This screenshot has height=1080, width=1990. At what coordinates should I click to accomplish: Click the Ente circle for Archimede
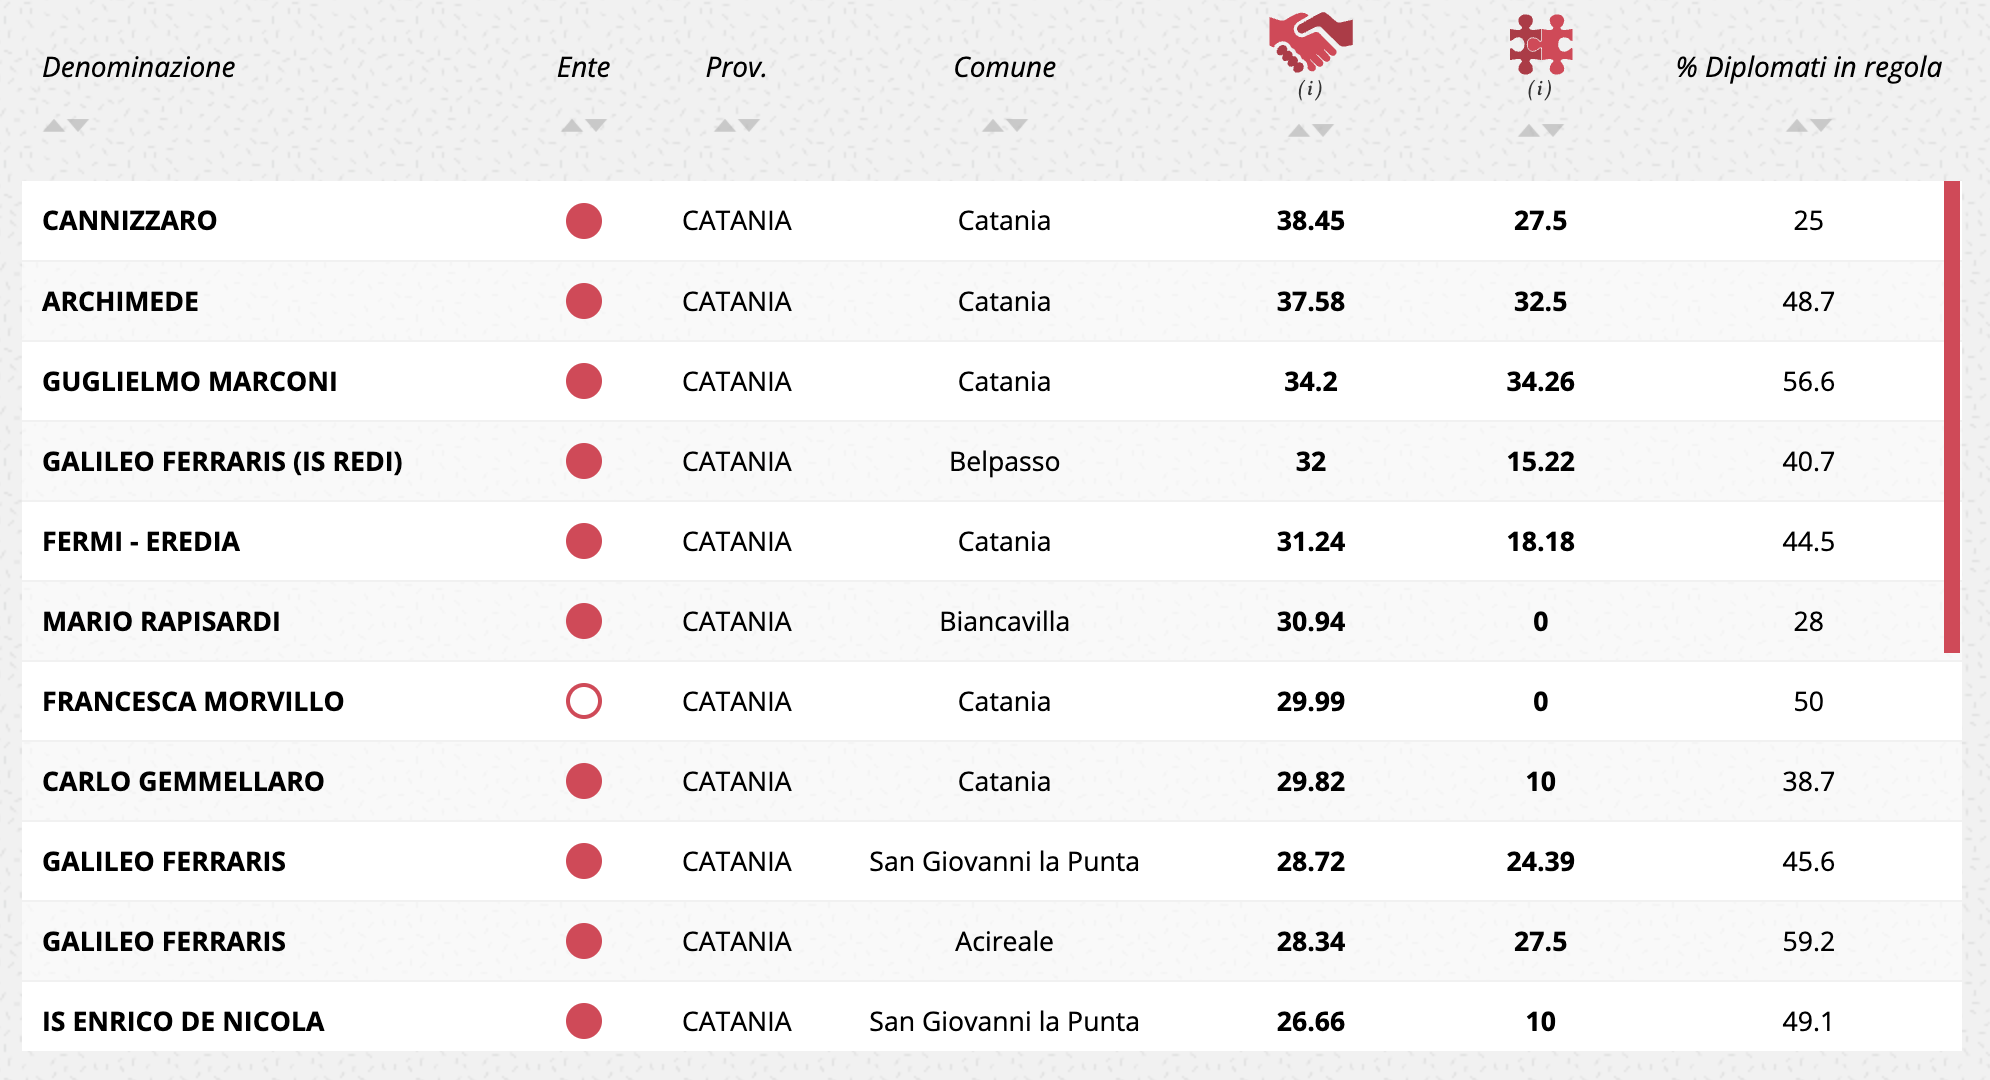[x=584, y=301]
